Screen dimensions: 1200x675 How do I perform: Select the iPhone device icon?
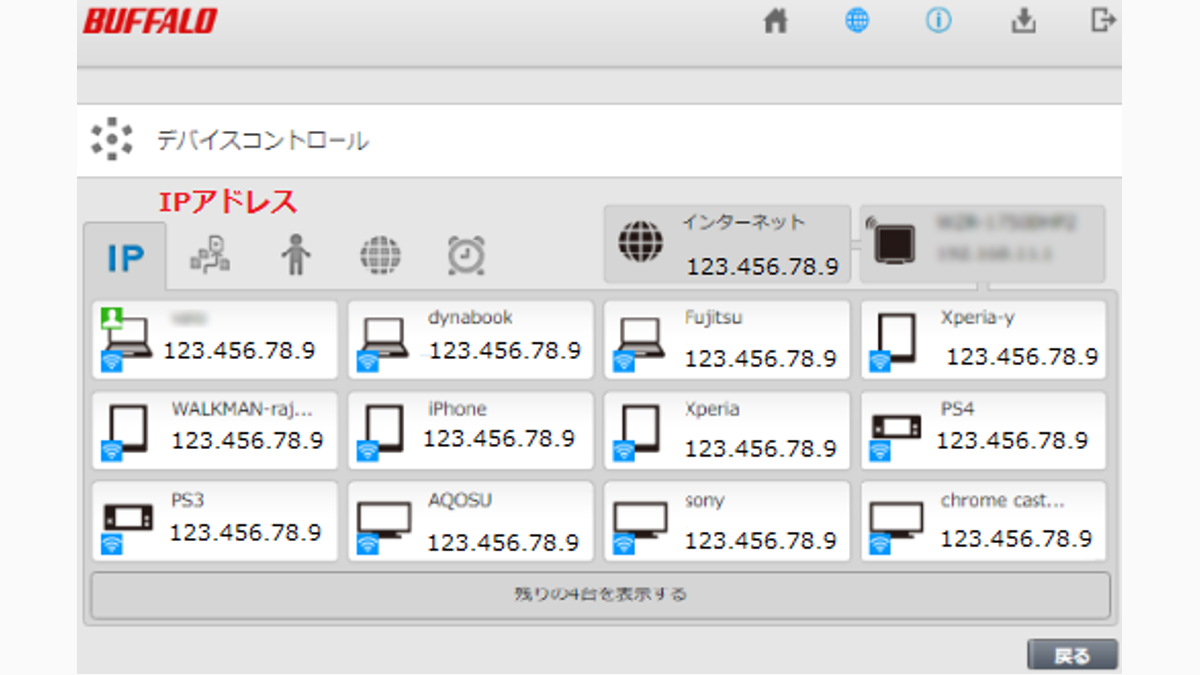[383, 430]
